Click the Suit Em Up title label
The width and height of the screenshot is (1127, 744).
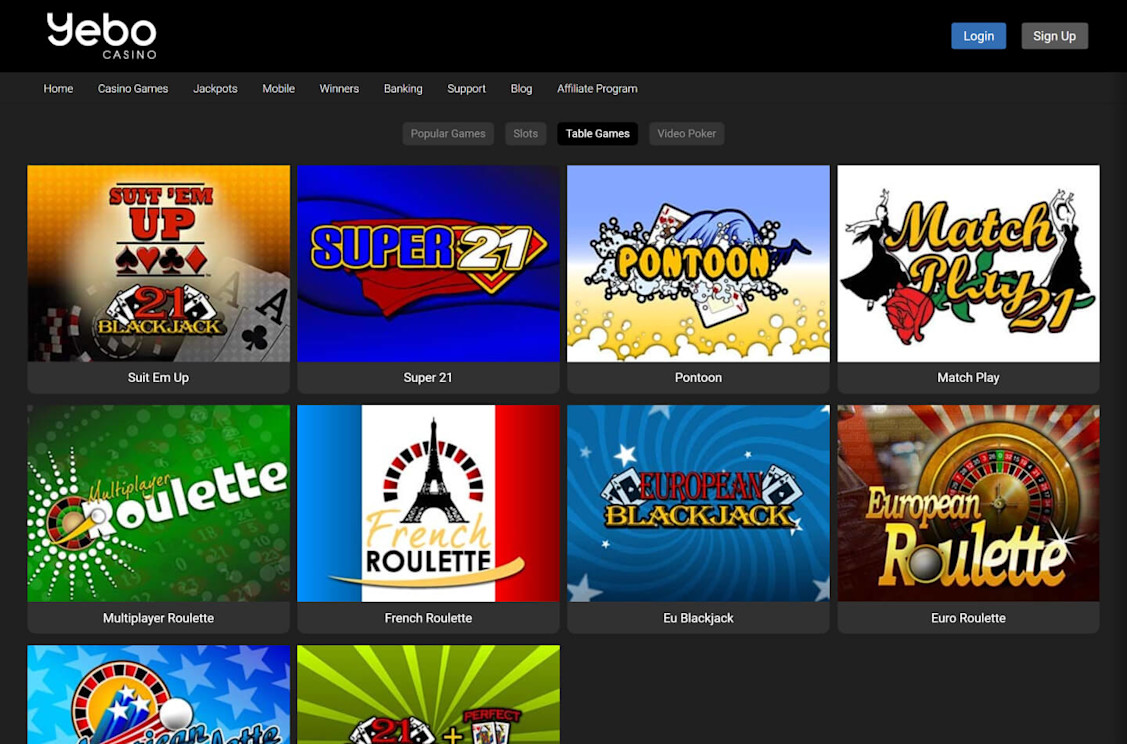coord(158,377)
